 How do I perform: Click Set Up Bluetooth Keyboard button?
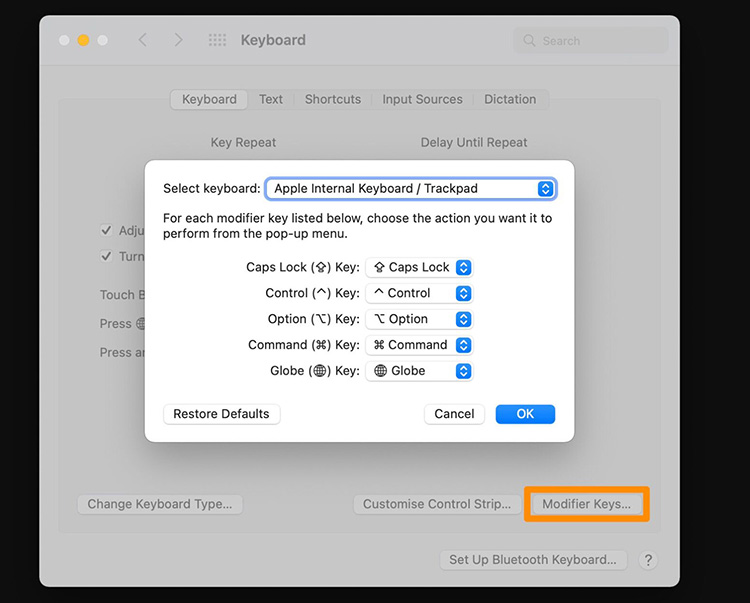pos(533,560)
